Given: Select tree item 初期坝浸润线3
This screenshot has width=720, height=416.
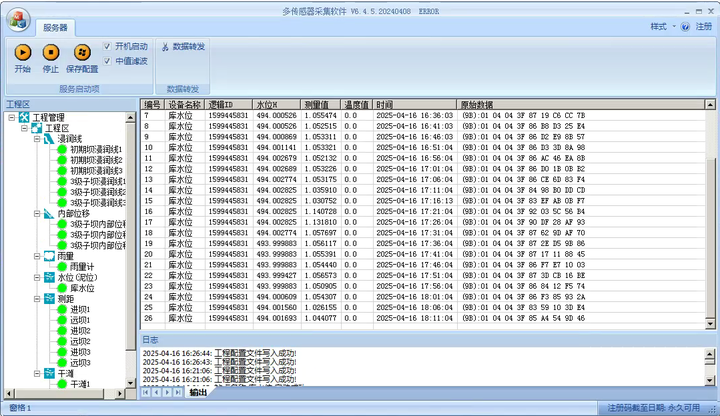Looking at the screenshot, I should (96, 171).
